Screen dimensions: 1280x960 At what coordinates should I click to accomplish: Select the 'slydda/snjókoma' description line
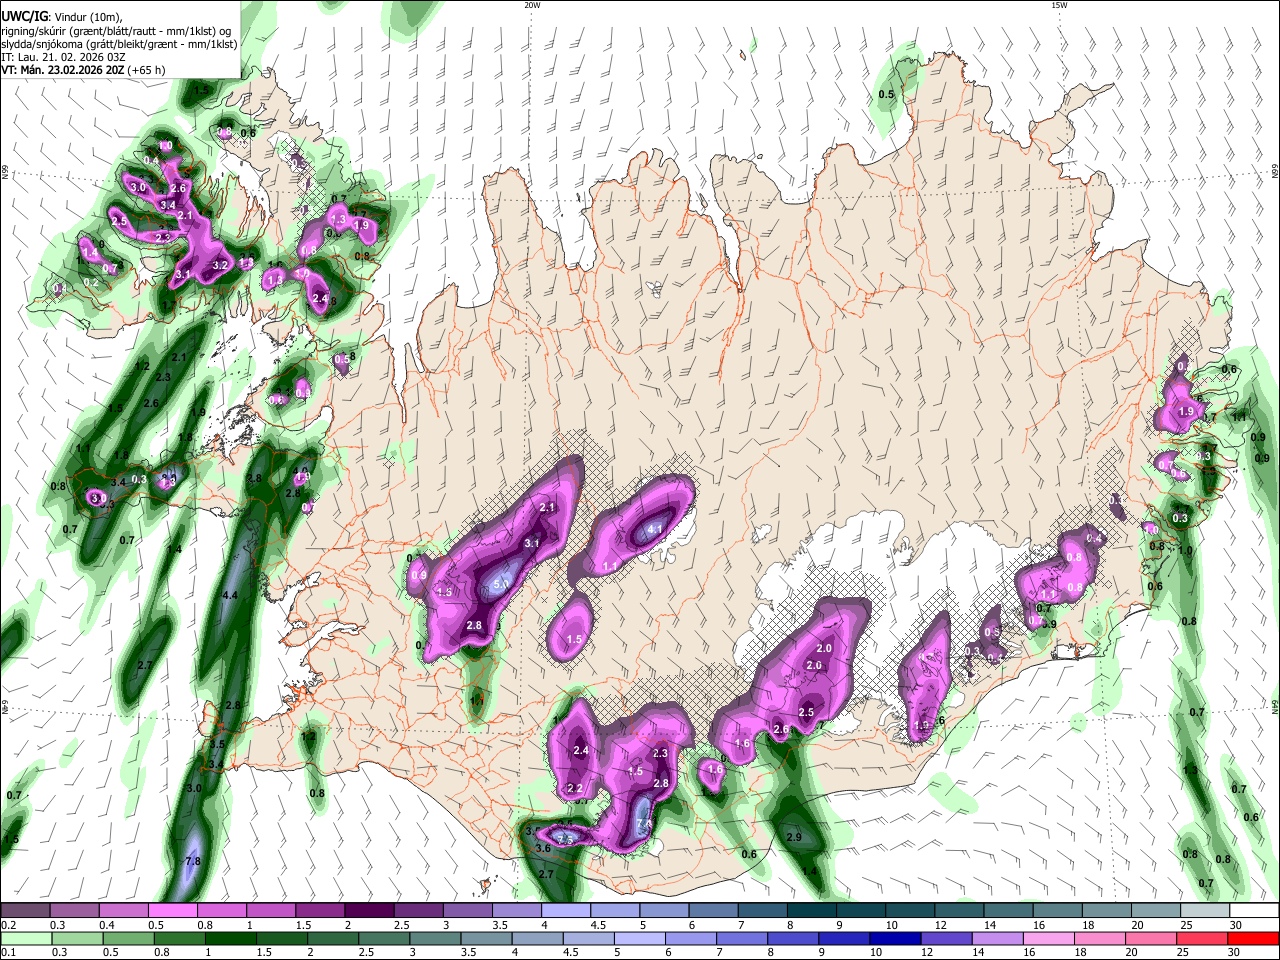pos(119,44)
